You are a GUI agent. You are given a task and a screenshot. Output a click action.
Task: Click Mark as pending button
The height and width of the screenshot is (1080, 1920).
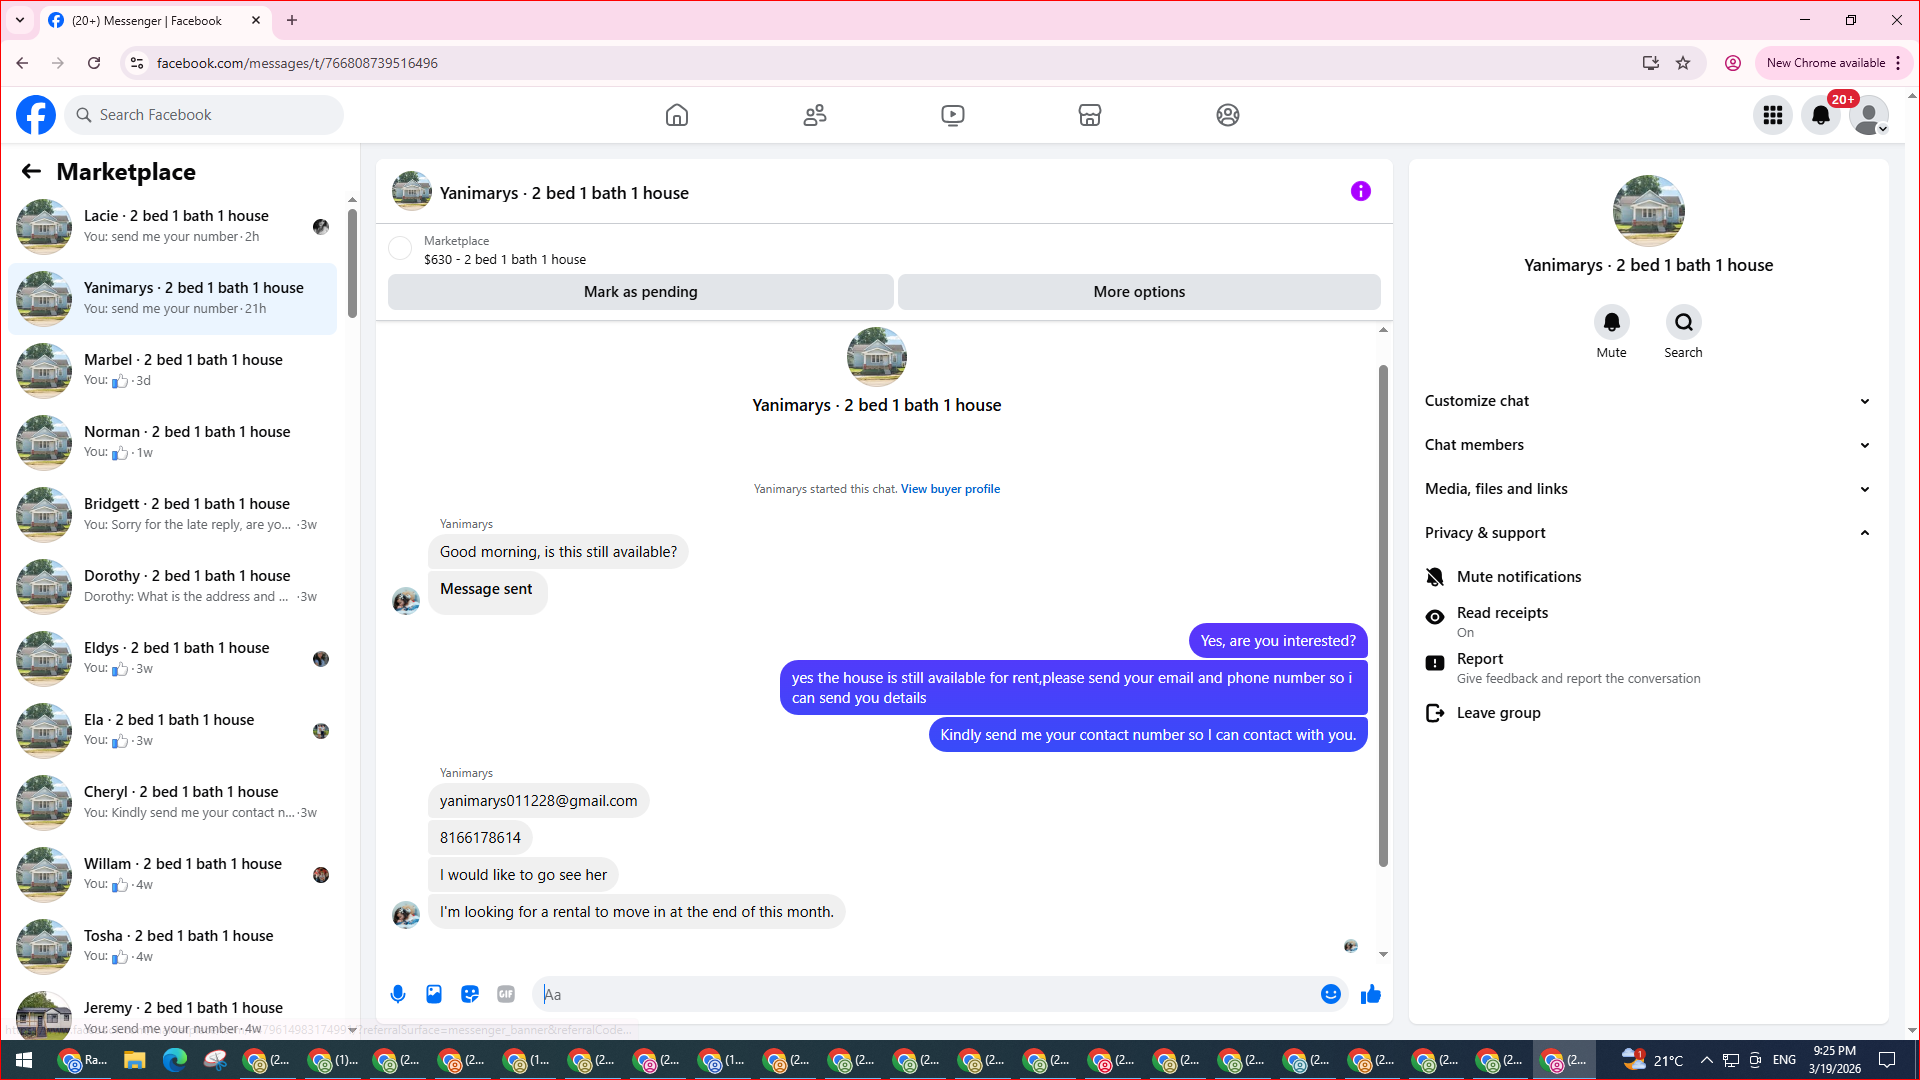pyautogui.click(x=640, y=292)
